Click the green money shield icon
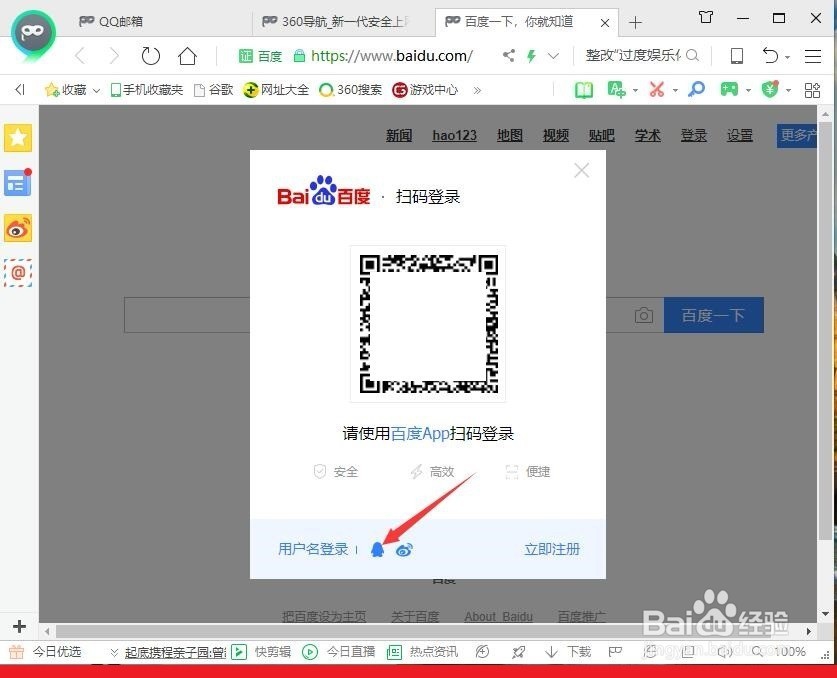837x678 pixels. pos(770,89)
